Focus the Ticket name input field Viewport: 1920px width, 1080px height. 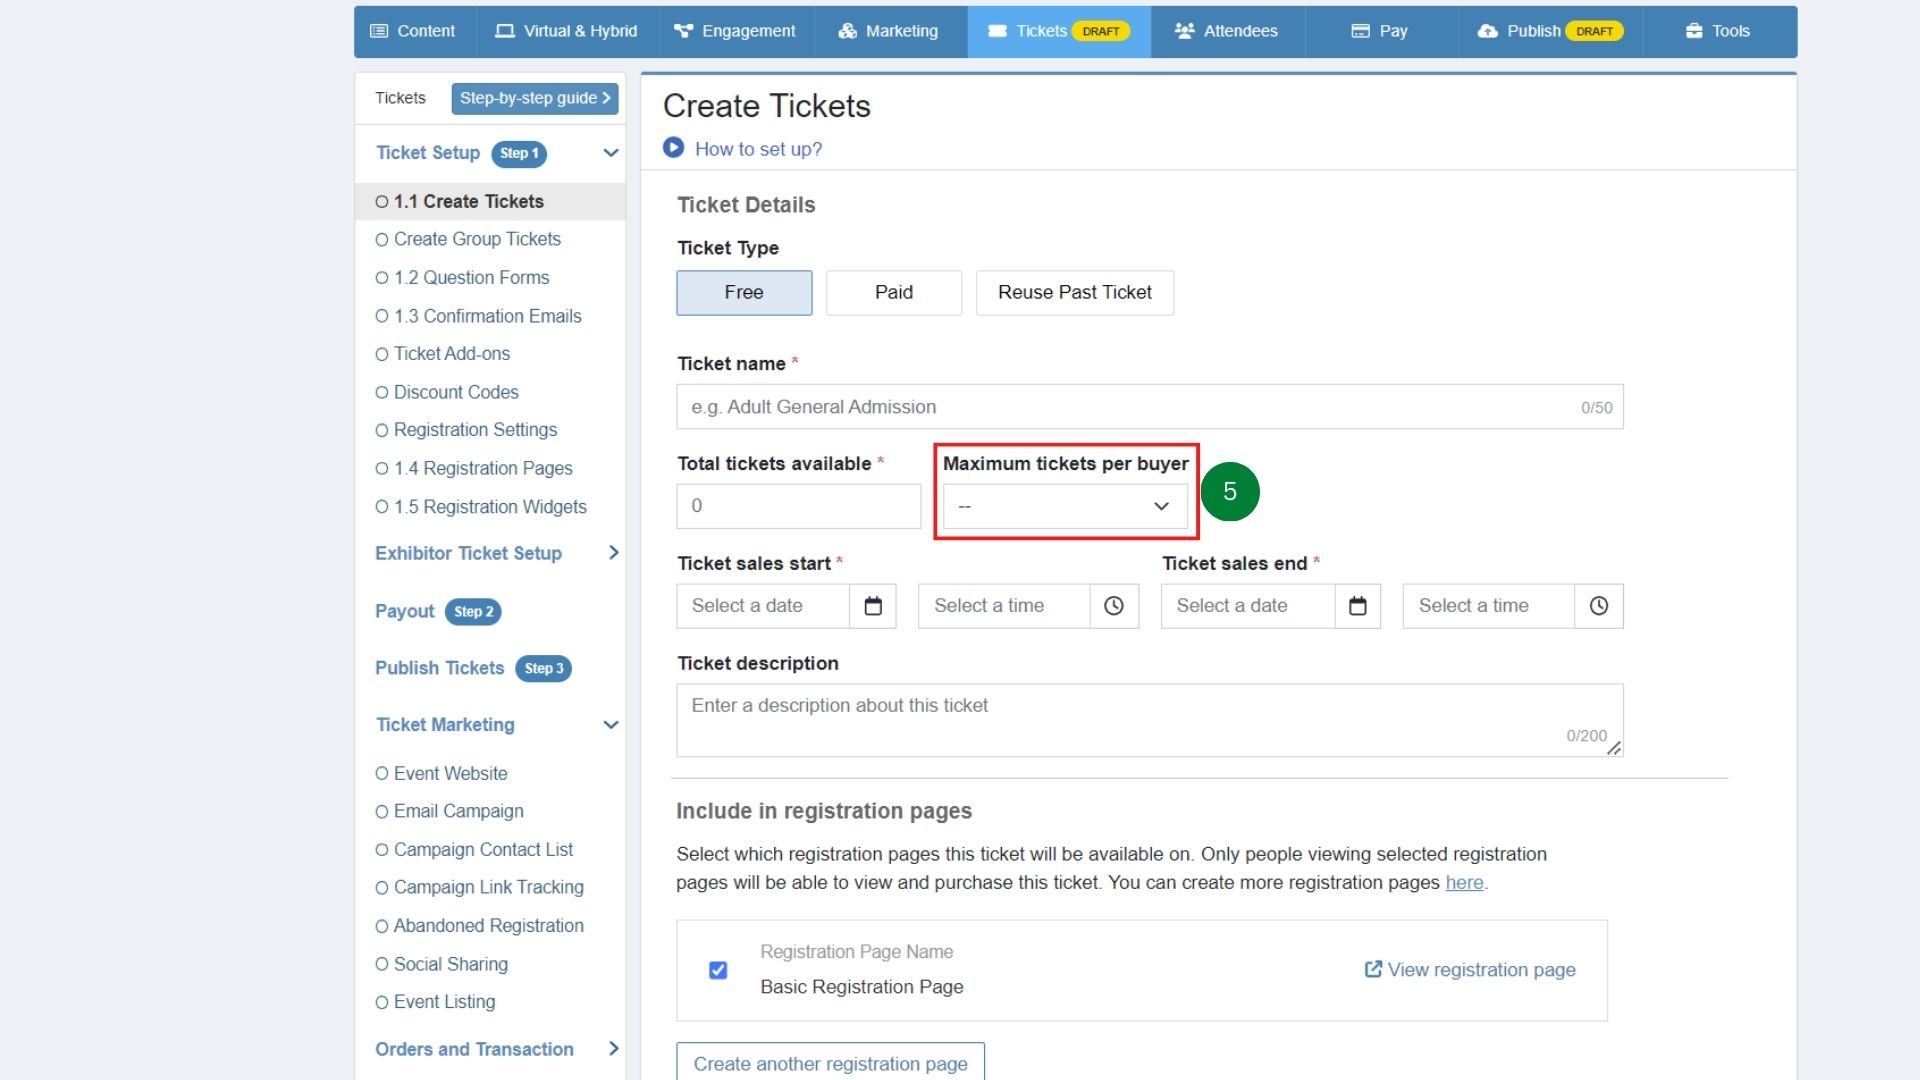click(x=1150, y=407)
